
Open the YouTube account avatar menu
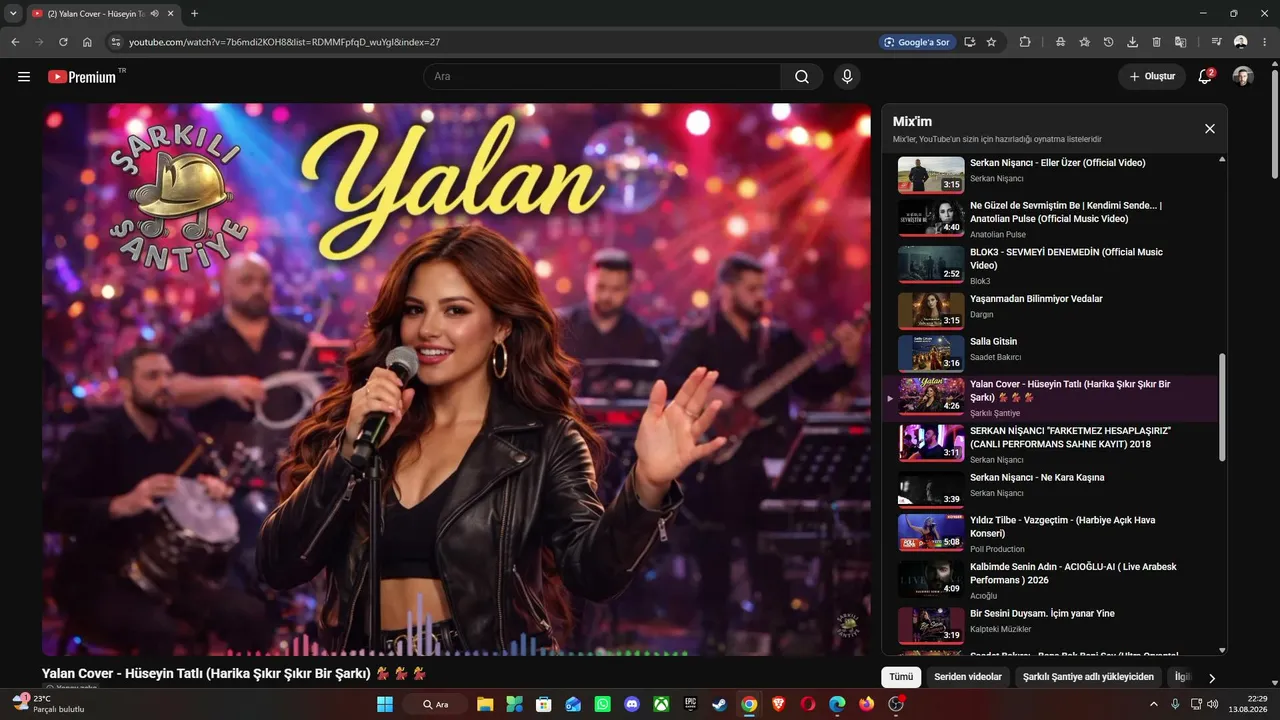1243,77
